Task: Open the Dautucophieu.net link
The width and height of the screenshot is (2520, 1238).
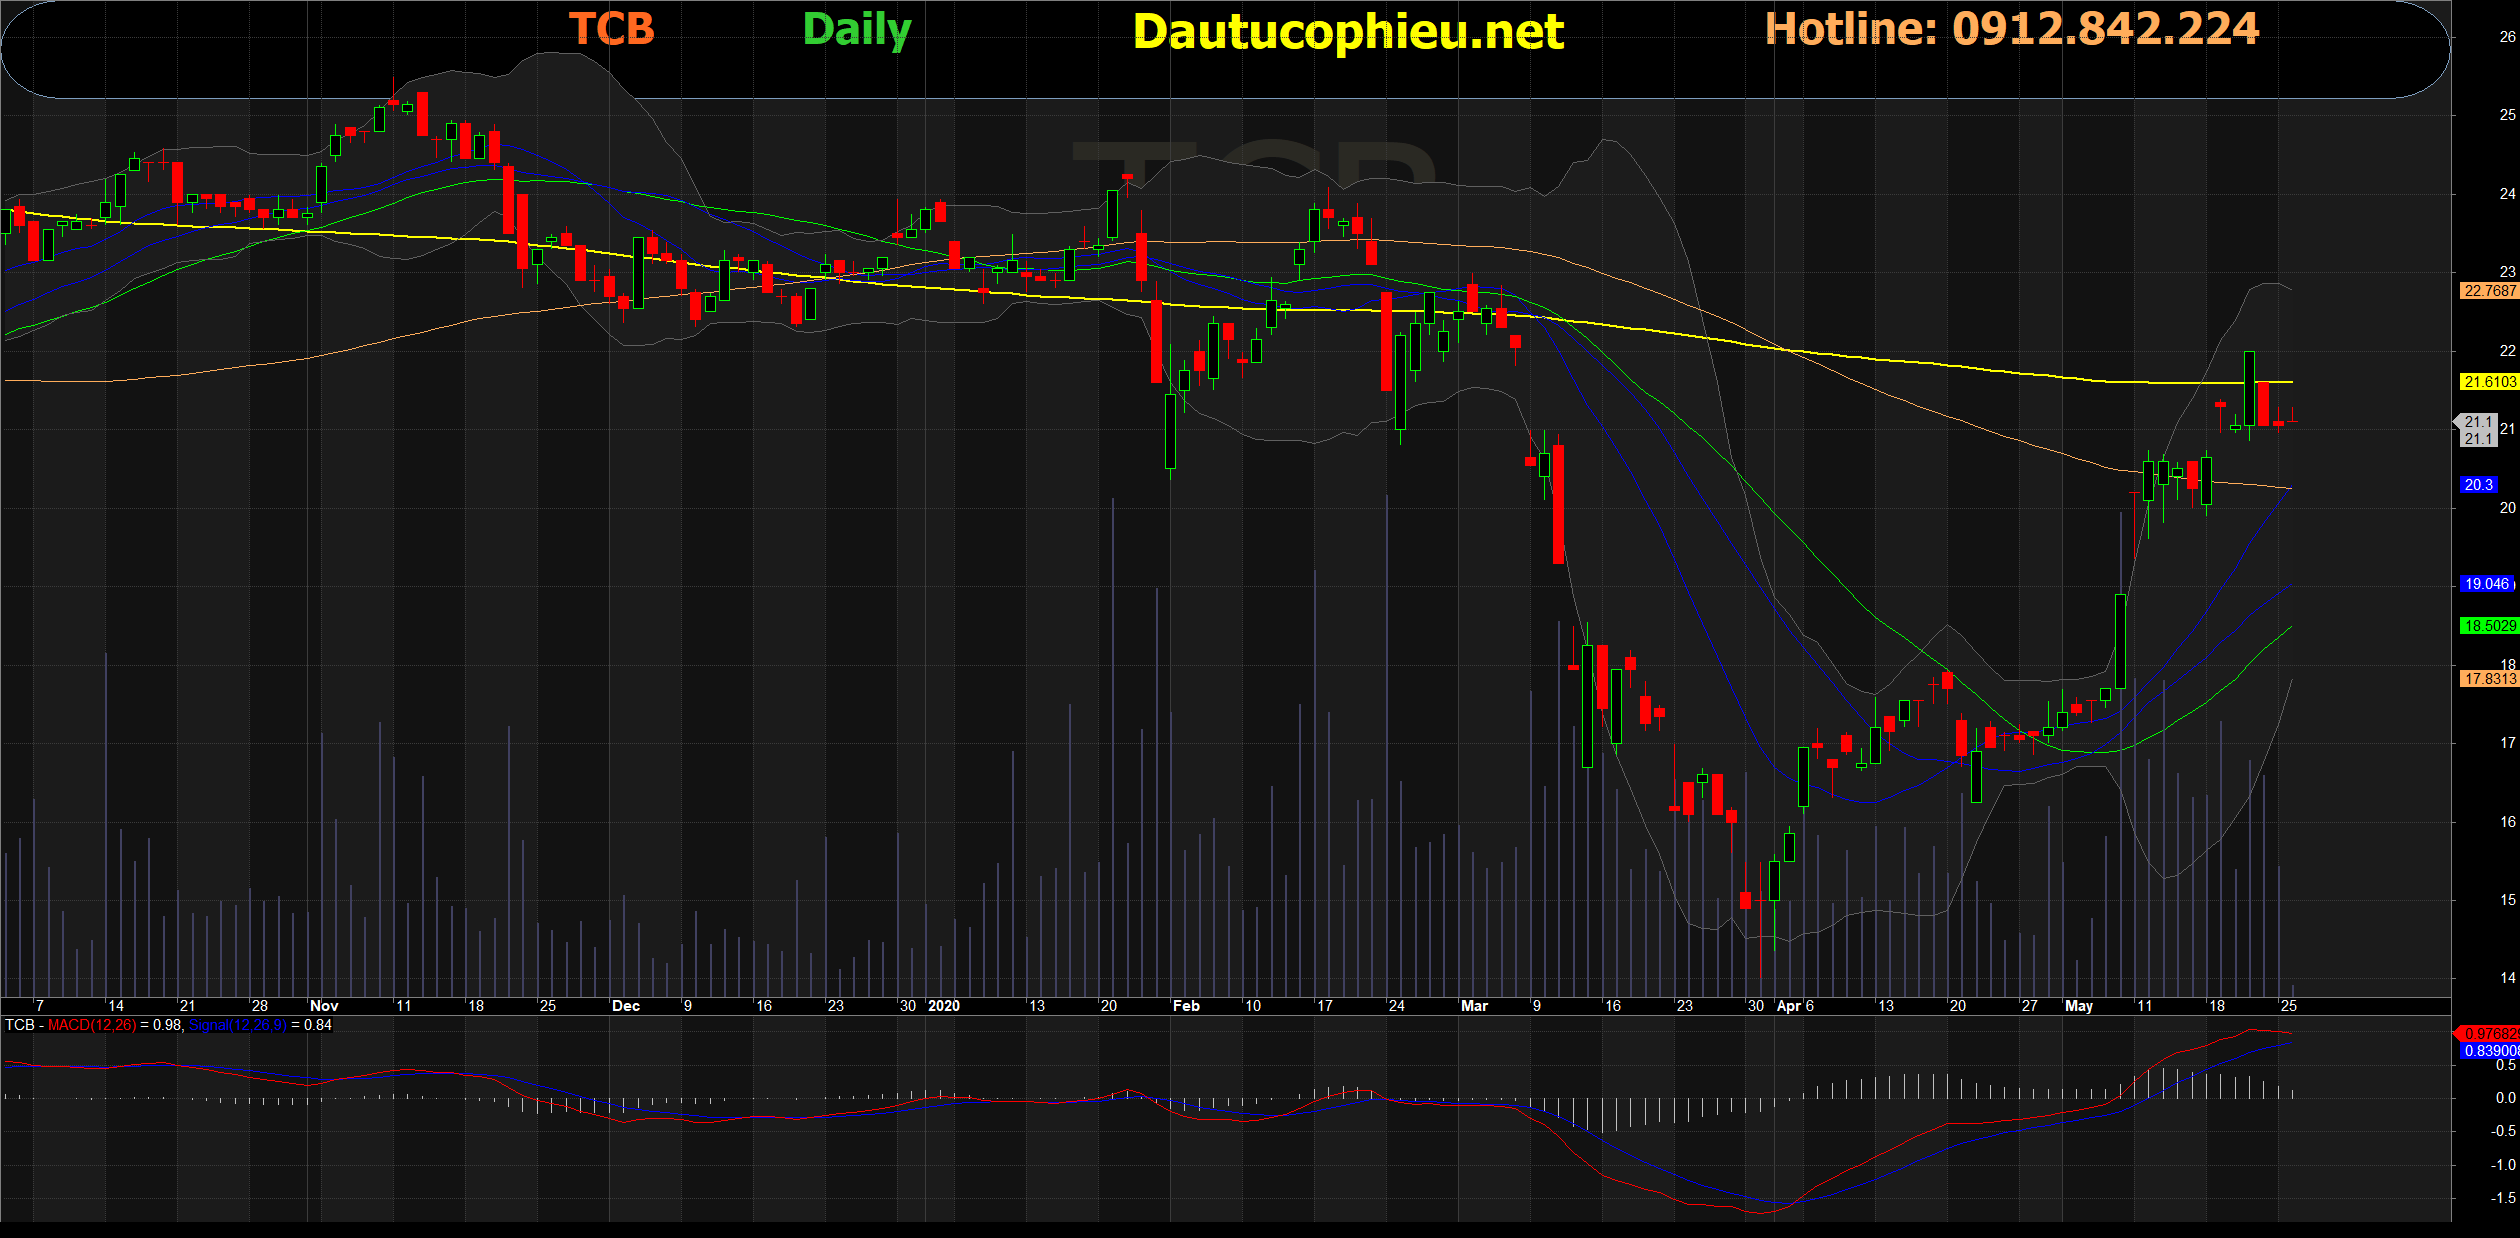Action: coord(1348,32)
